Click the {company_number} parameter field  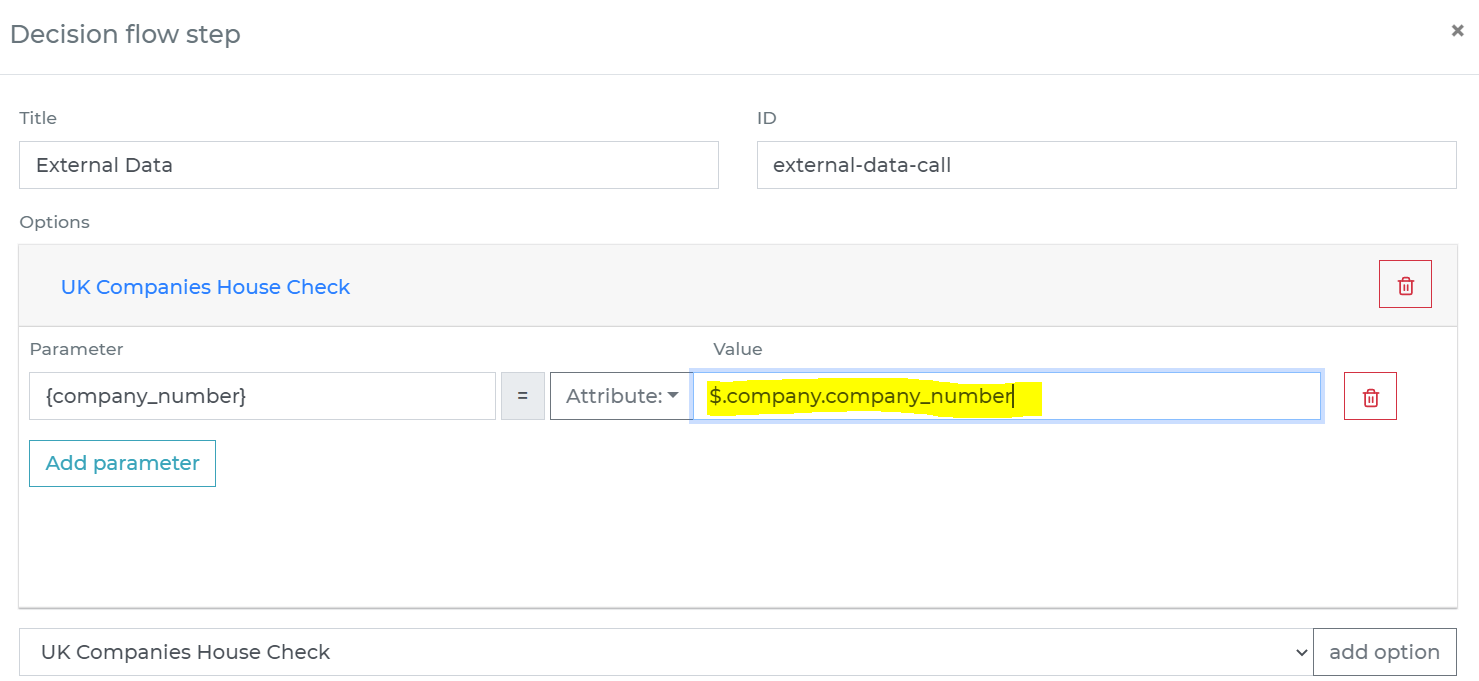click(x=262, y=396)
